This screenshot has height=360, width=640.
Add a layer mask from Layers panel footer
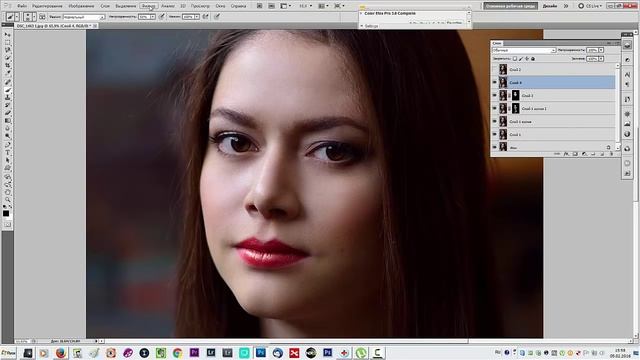coord(575,154)
